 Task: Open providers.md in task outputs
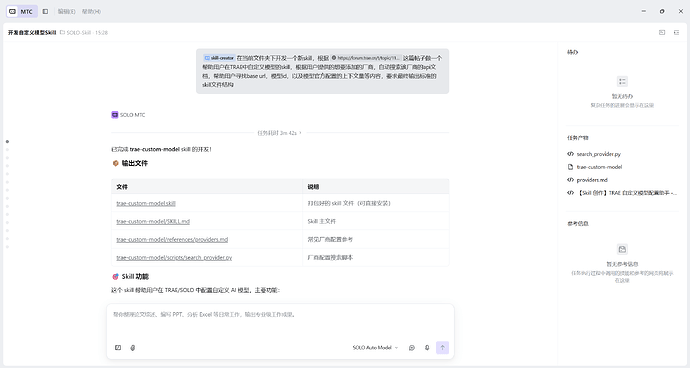[x=592, y=180]
